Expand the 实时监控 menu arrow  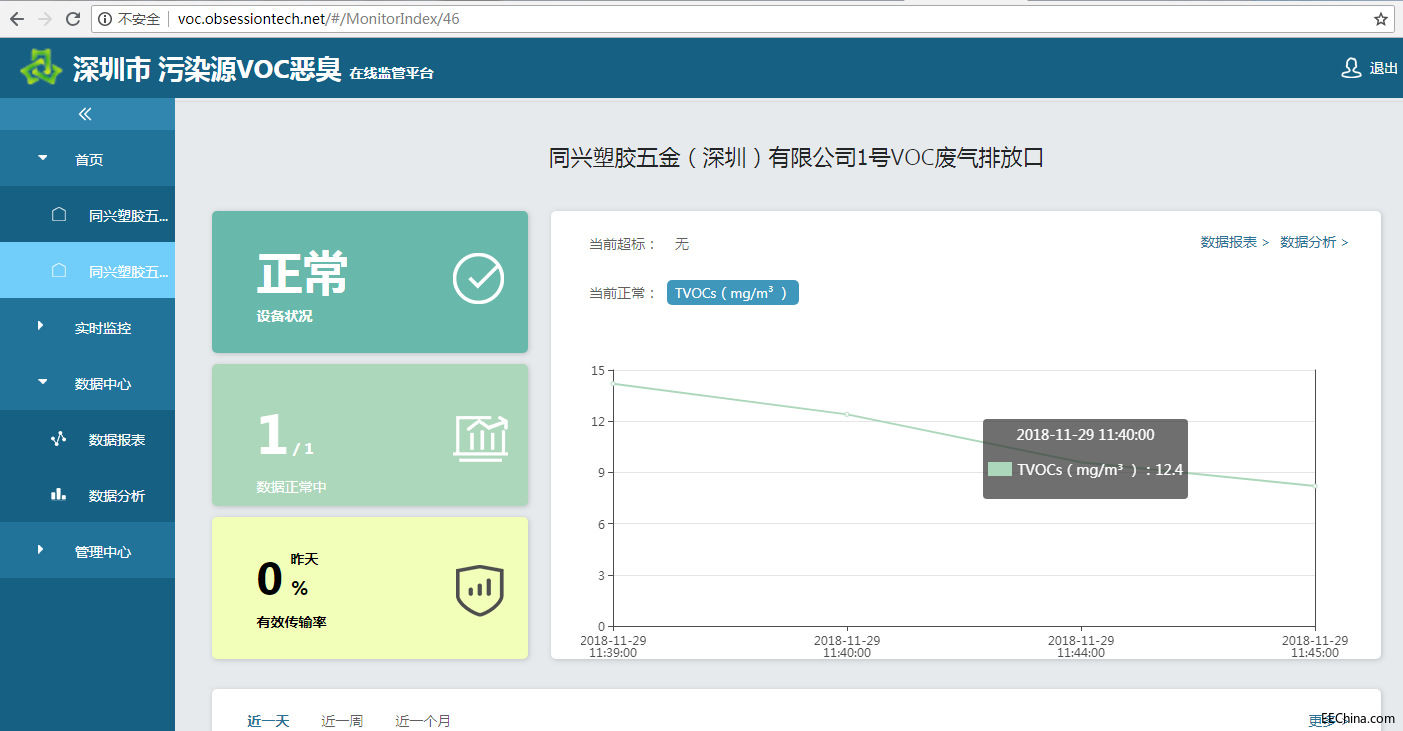pyautogui.click(x=41, y=326)
